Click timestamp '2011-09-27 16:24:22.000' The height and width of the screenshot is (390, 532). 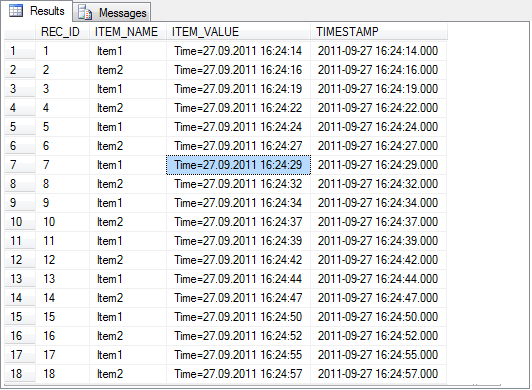click(379, 108)
